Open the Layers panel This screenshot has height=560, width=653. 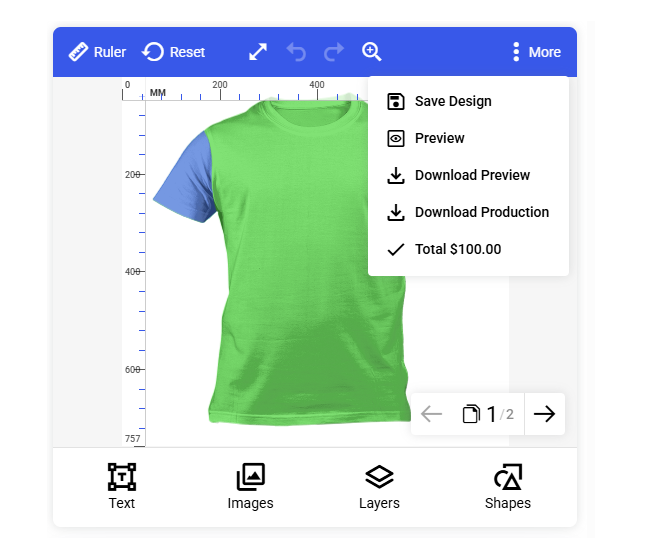pyautogui.click(x=379, y=486)
